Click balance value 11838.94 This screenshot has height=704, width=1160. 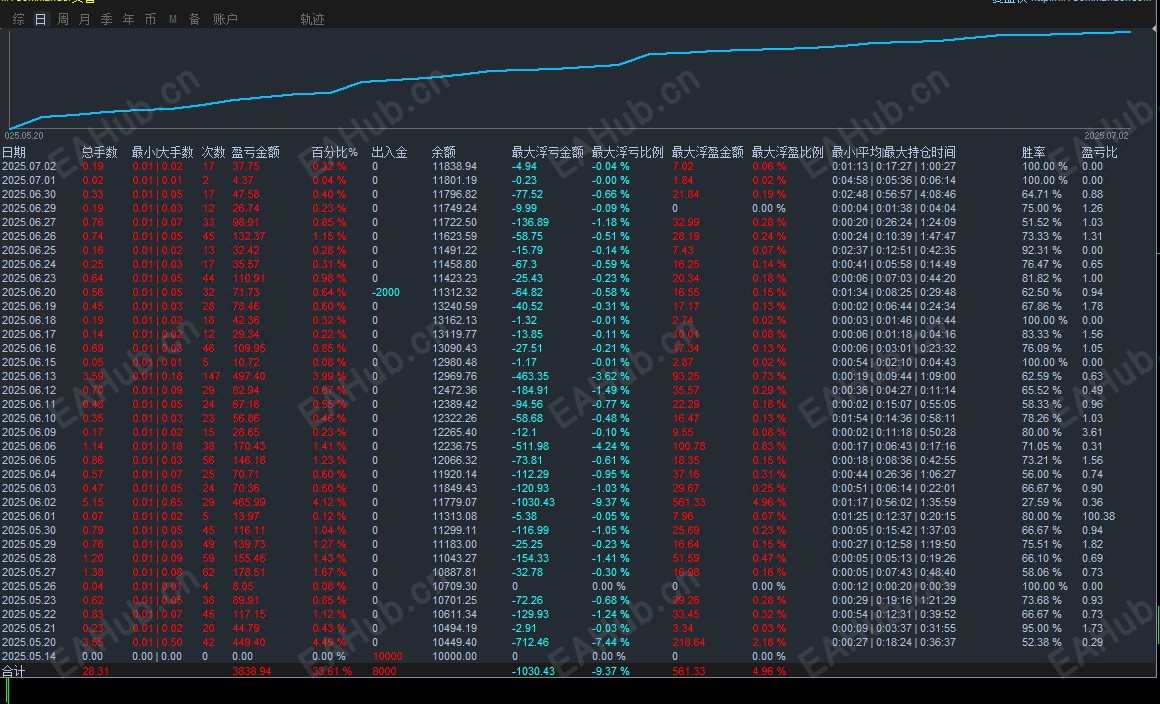pos(454,166)
